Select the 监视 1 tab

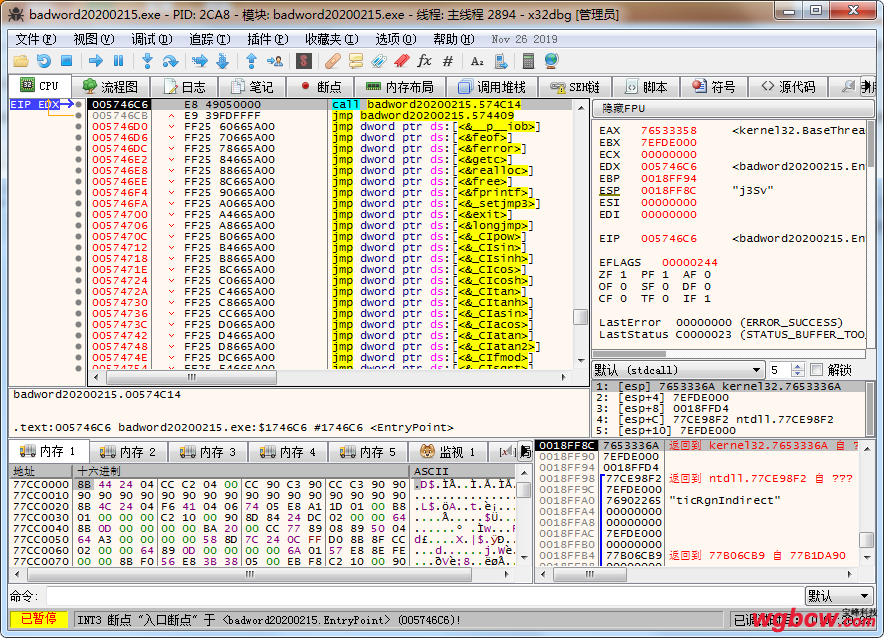click(x=448, y=451)
